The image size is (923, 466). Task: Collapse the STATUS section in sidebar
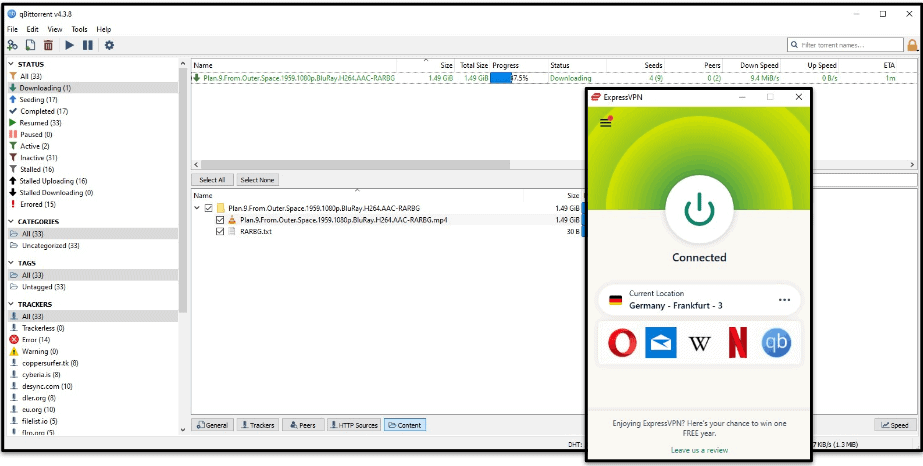[10, 64]
